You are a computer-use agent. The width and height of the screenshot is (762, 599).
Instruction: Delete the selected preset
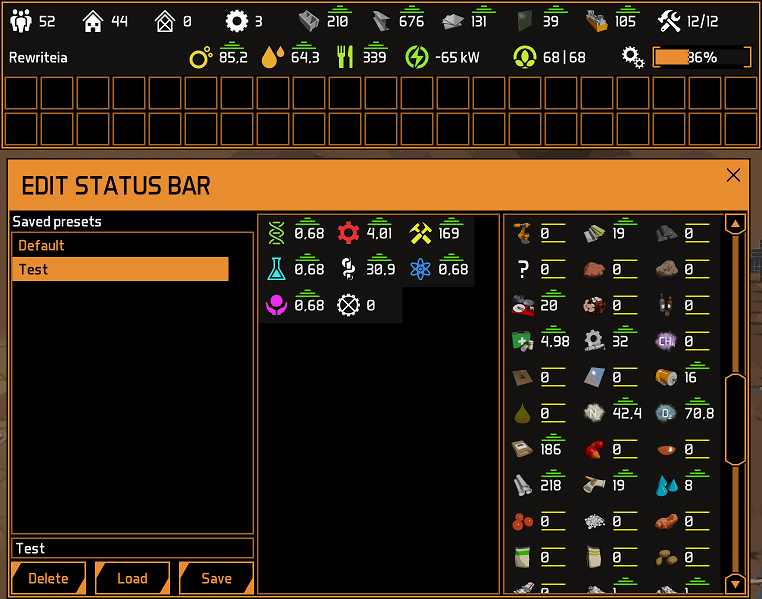48,578
